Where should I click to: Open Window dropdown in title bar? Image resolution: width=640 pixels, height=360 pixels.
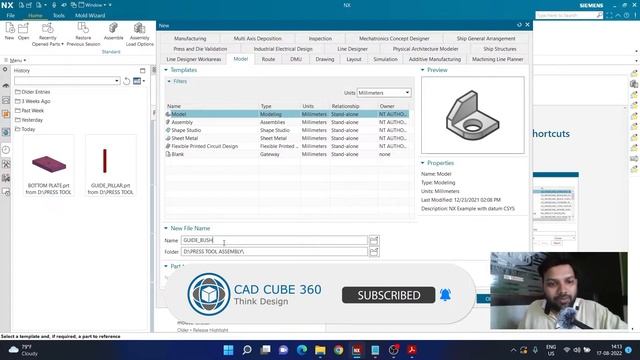click(x=93, y=5)
